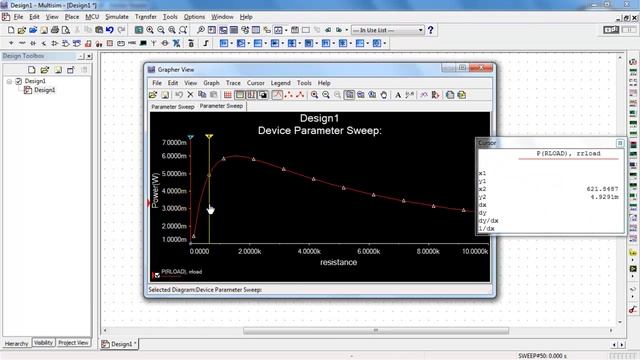Open the Grapher analysis dropdown arrow in main toolbar
Image resolution: width=640 pixels, height=360 pixels.
click(x=286, y=30)
